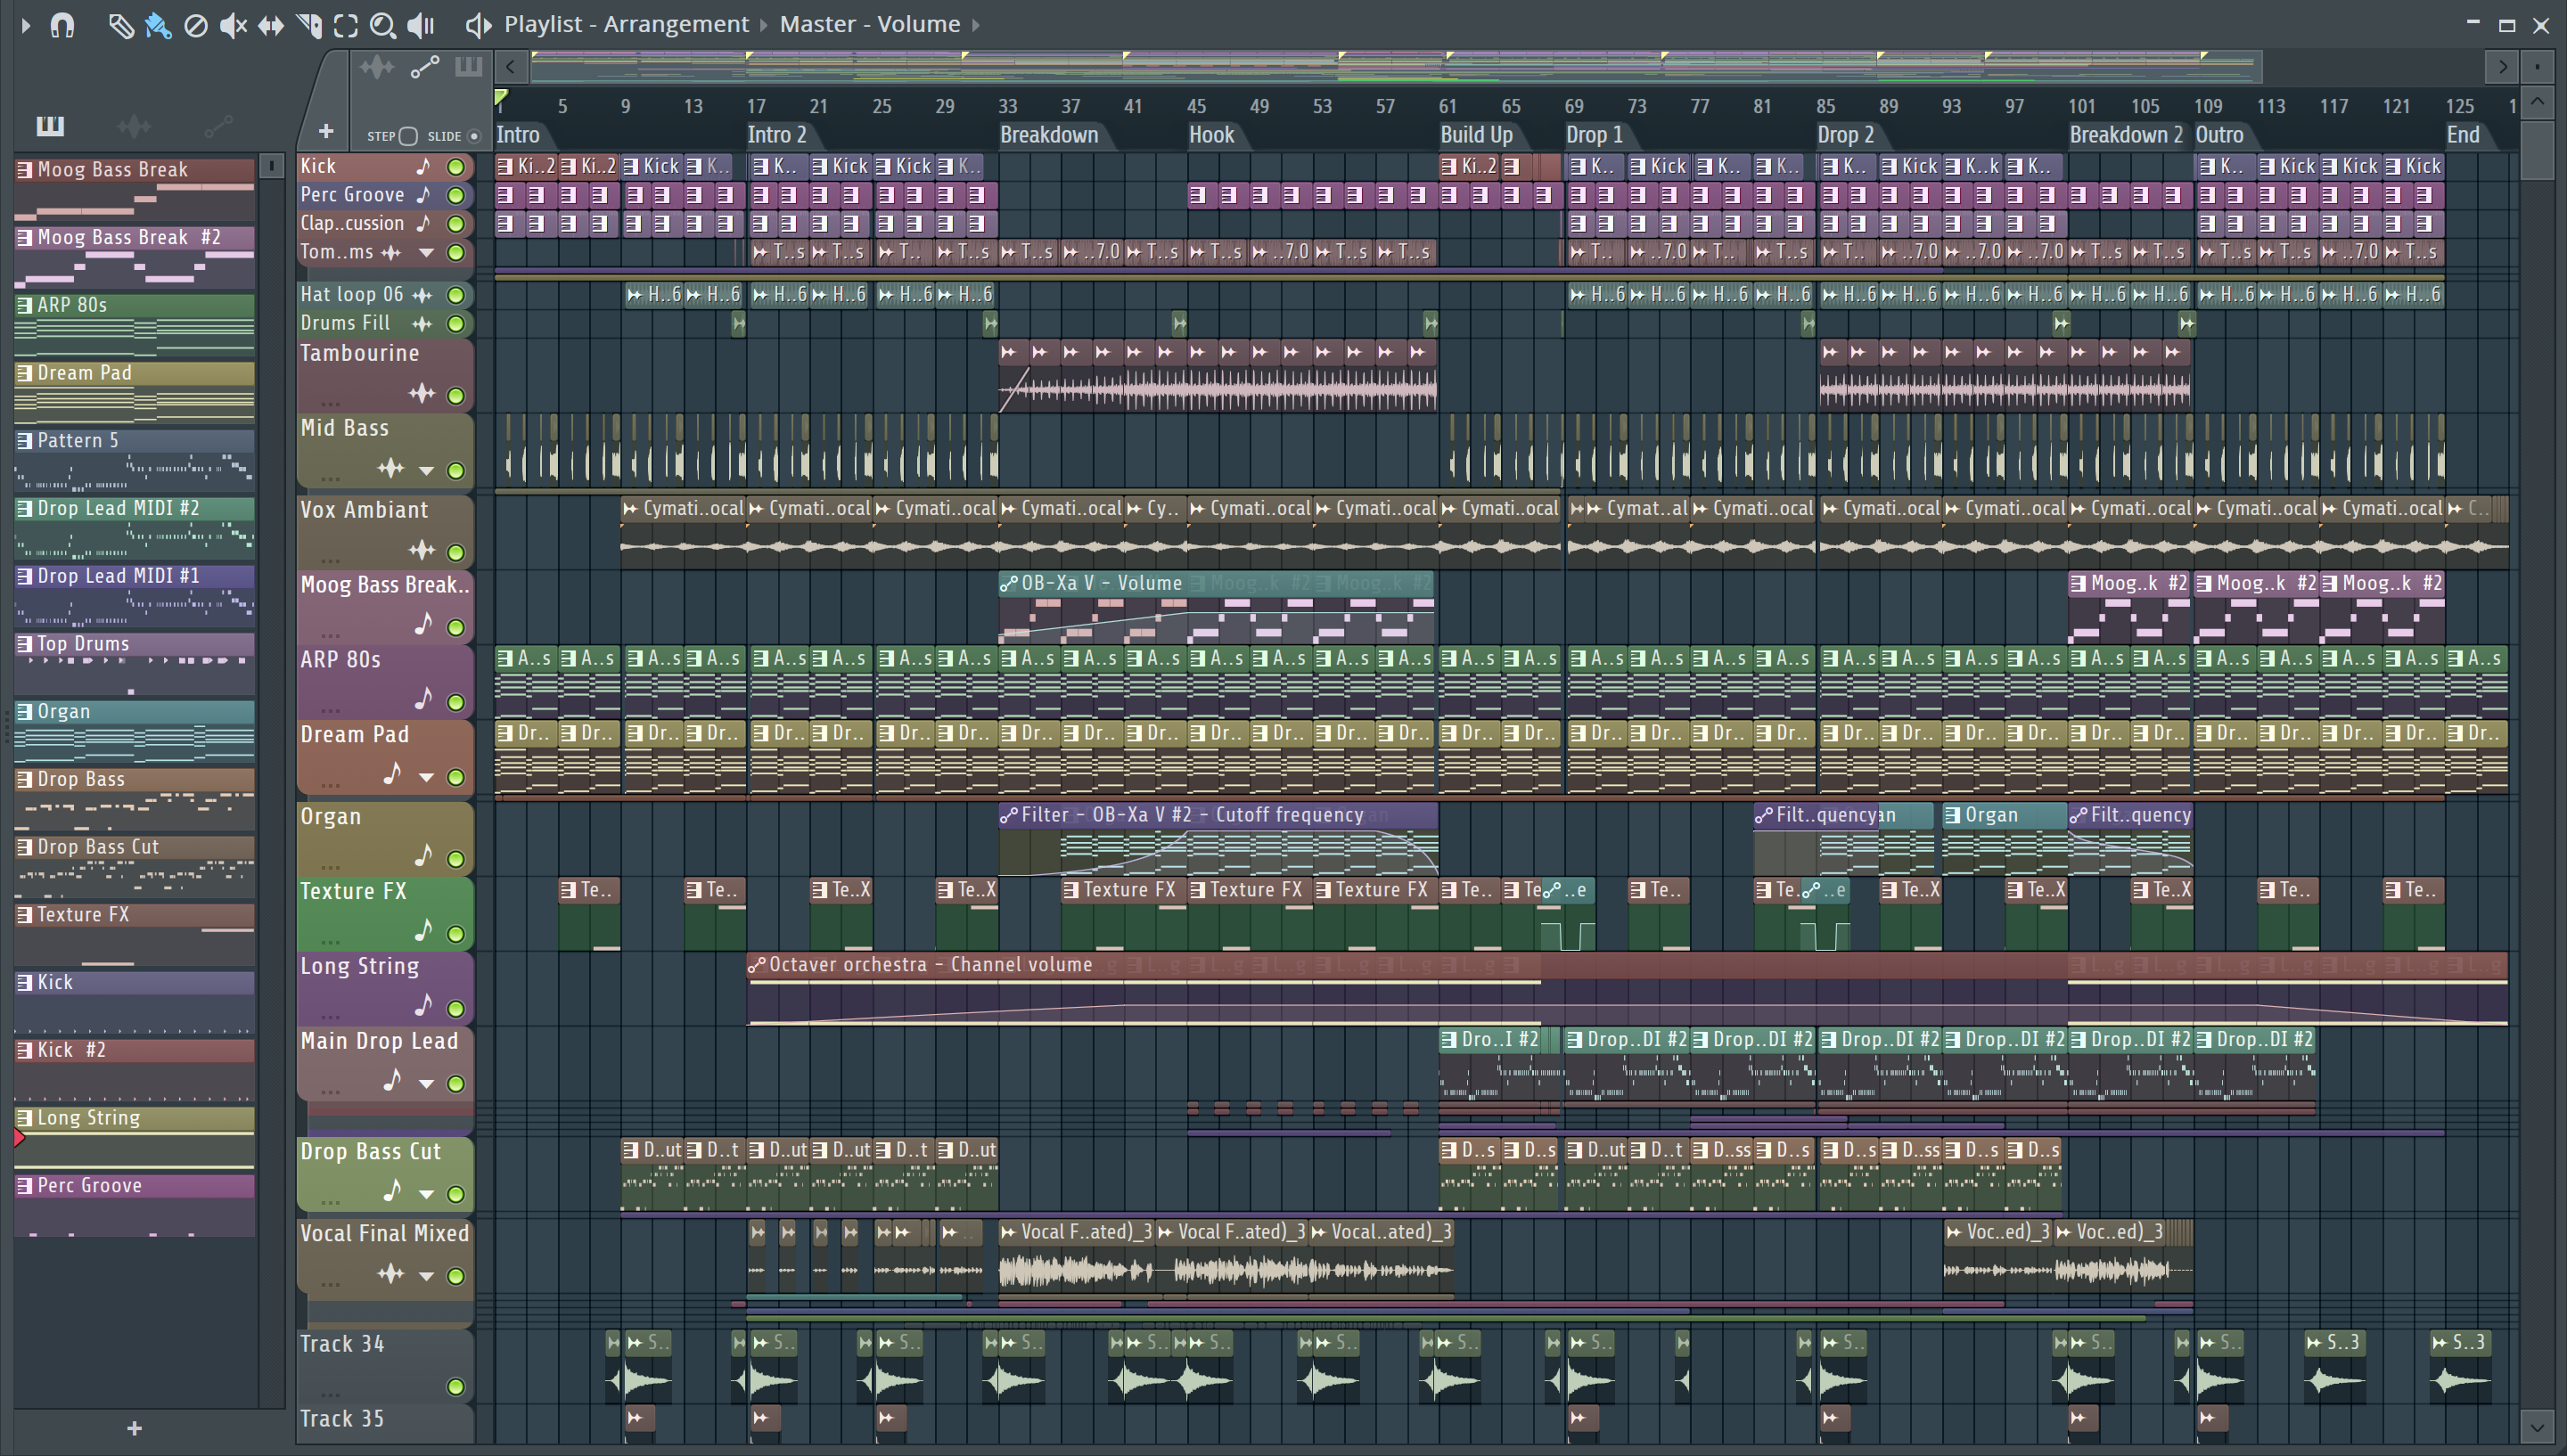This screenshot has height=1456, width=2567.
Task: Mute the Mid Bass track
Action: pos(456,470)
